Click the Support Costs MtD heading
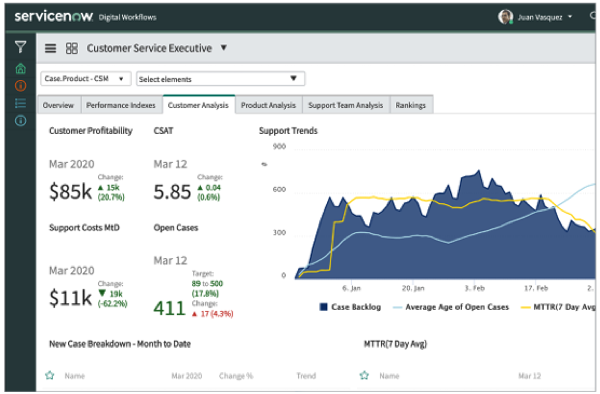The image size is (600, 394). [x=84, y=228]
